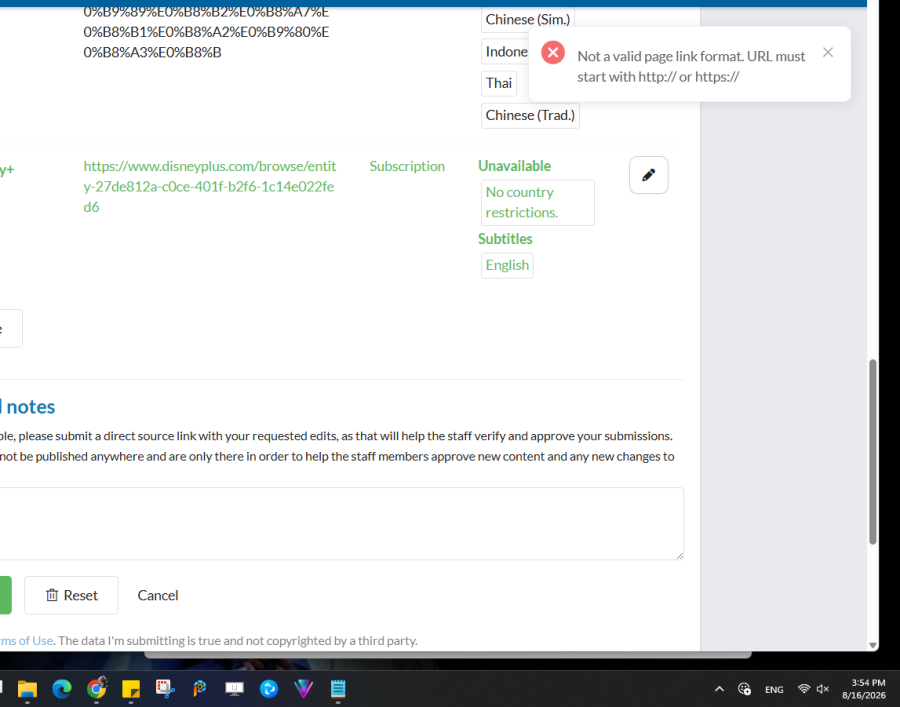Screen dimensions: 900x707
Task: Open the monitor icon app in taskbar
Action: point(234,688)
